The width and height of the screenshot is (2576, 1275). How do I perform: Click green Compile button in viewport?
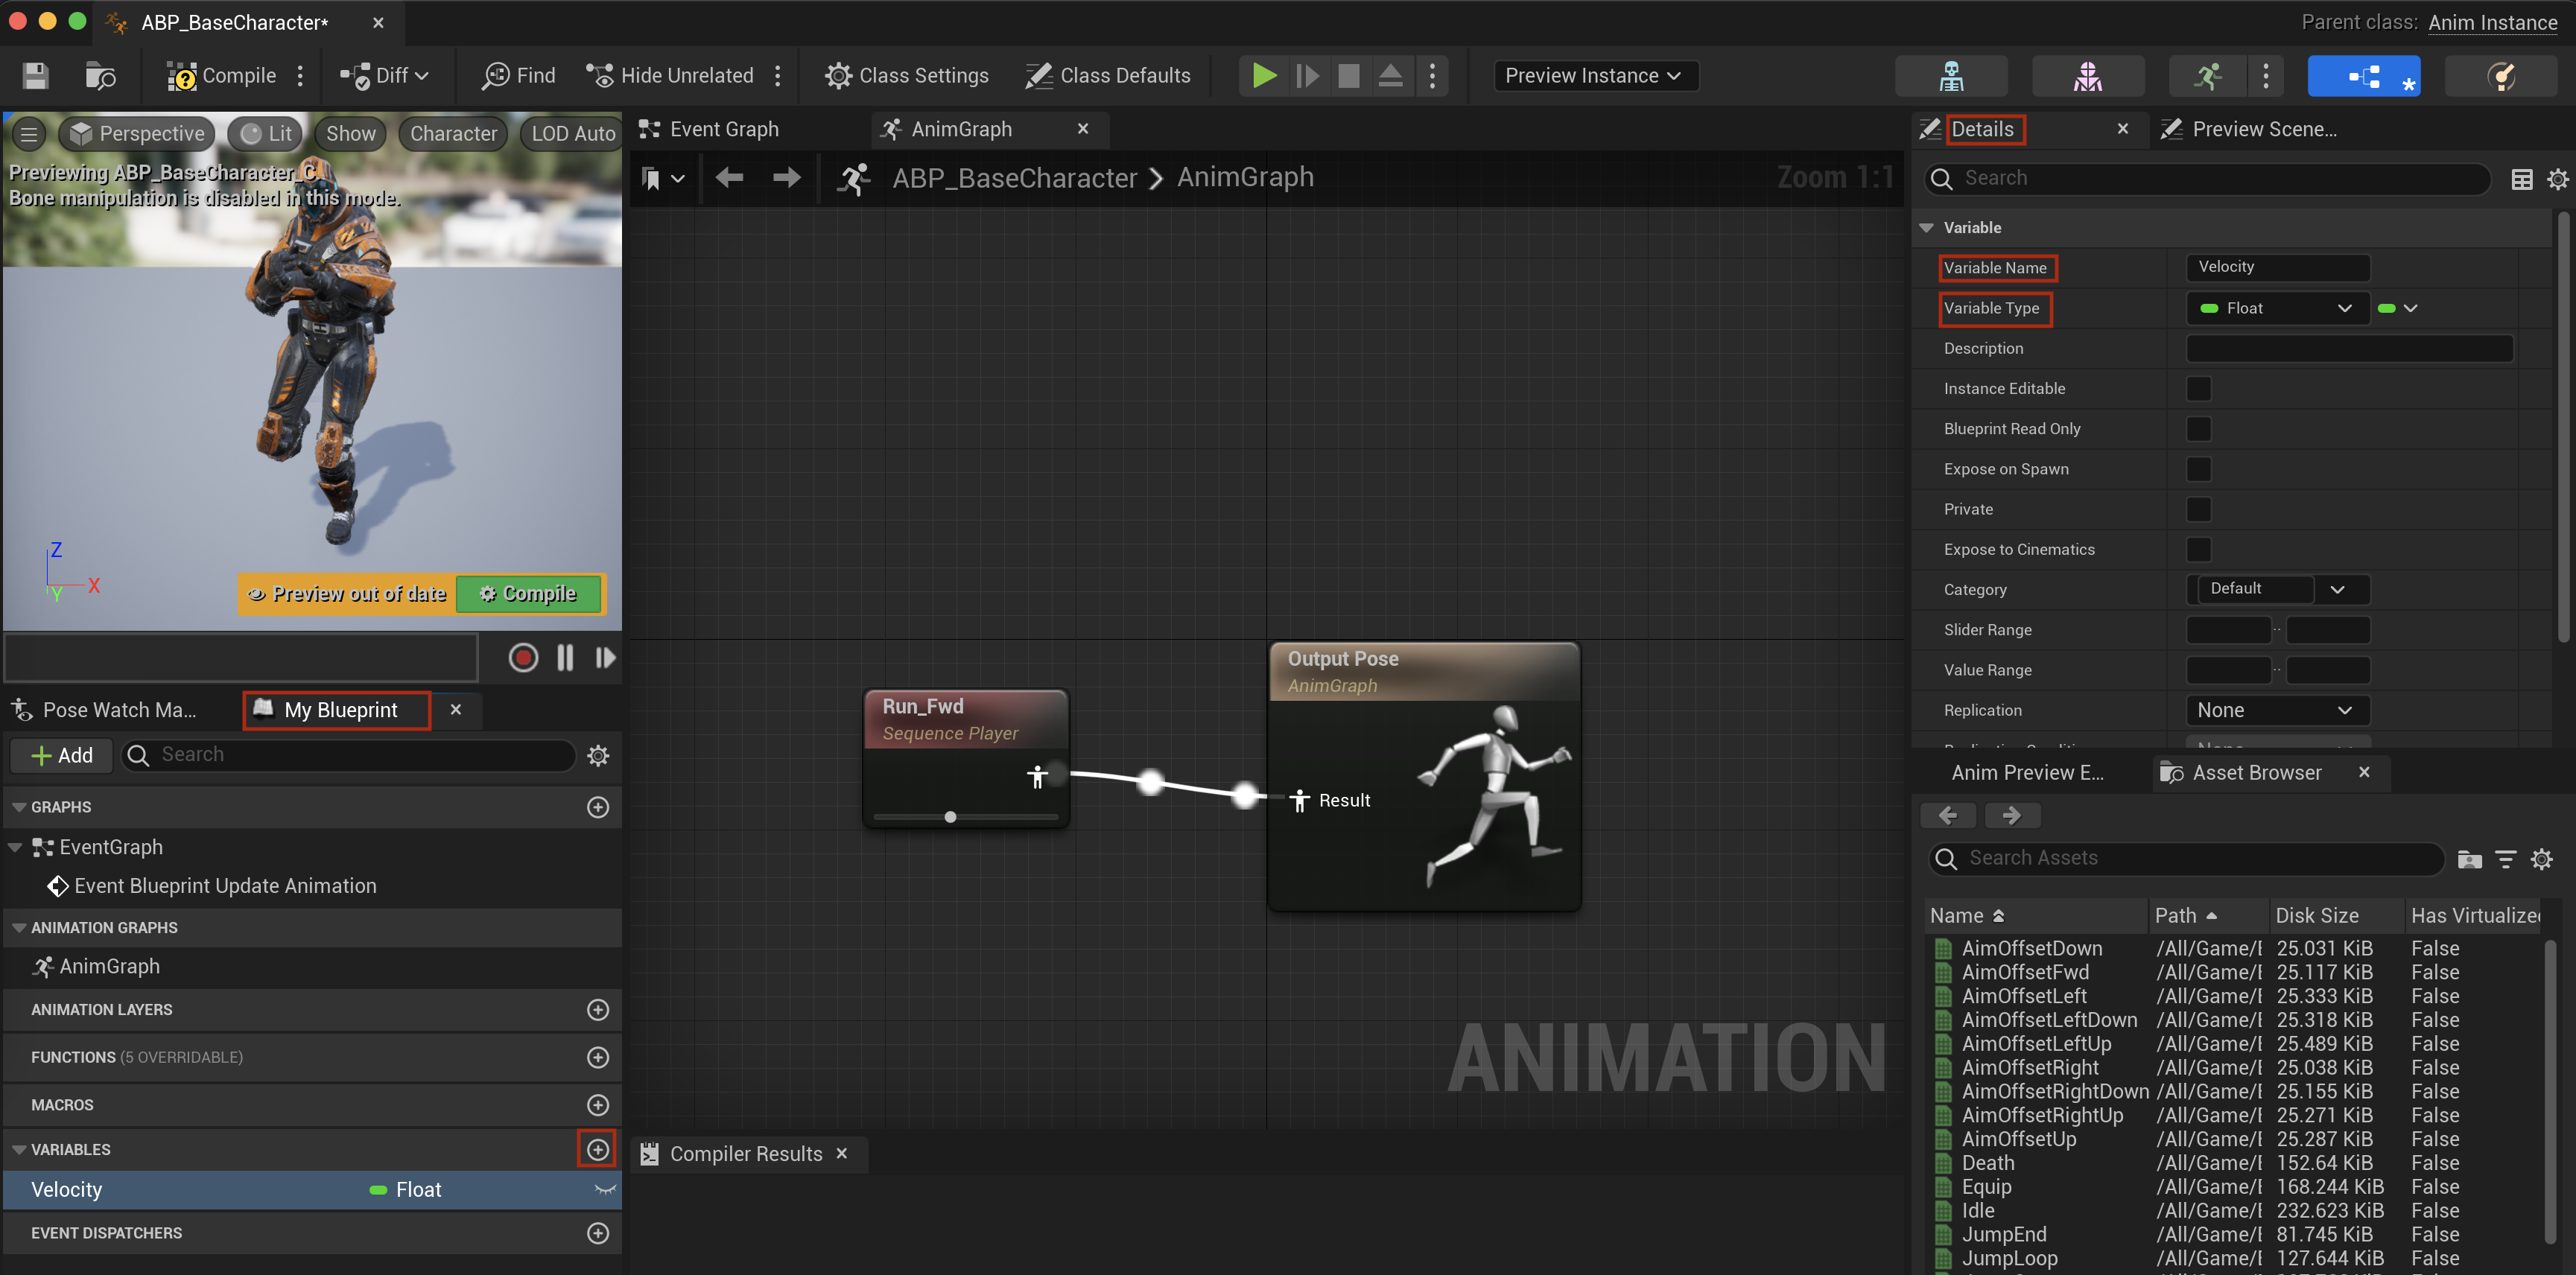tap(528, 593)
